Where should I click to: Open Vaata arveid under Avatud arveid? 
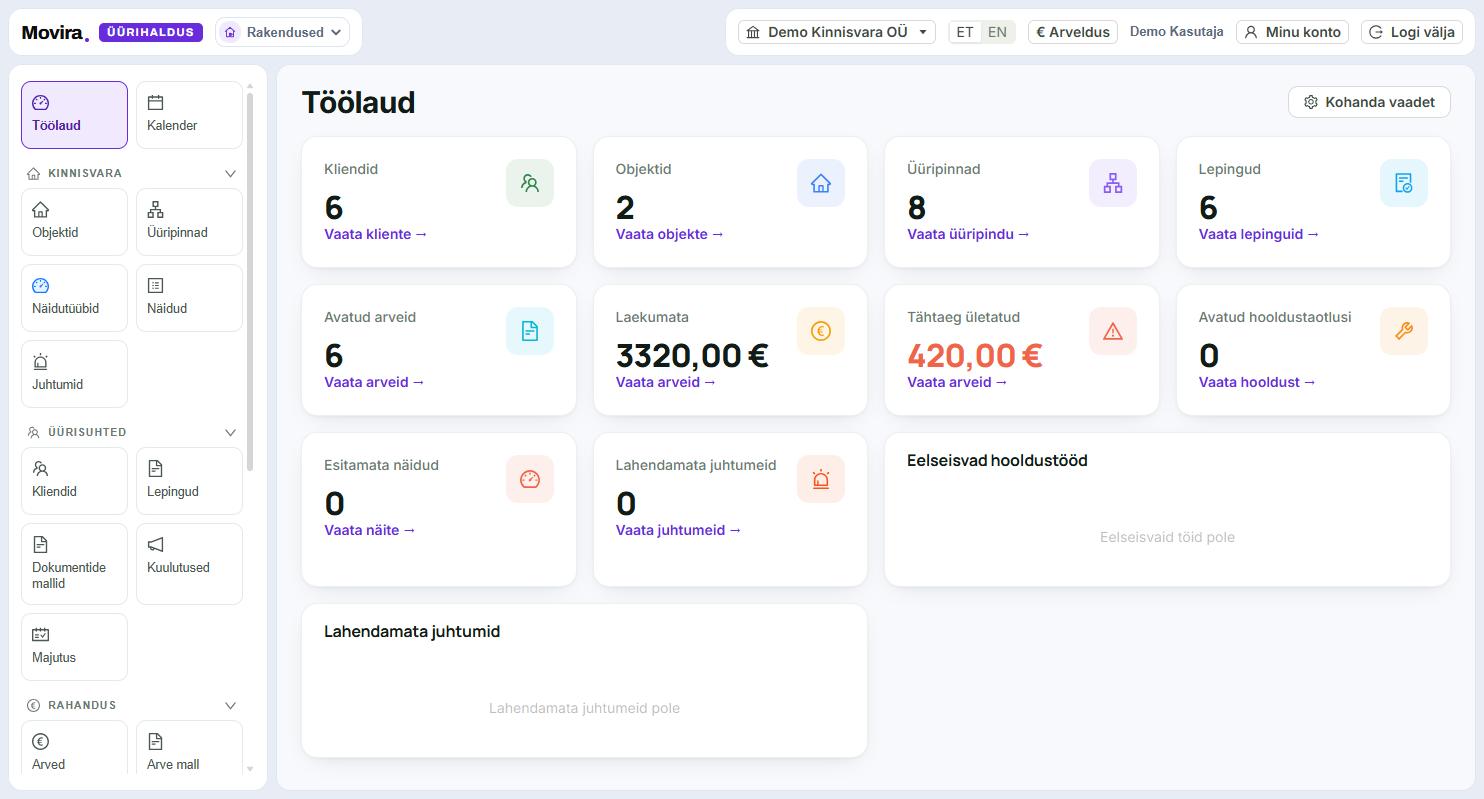(374, 382)
